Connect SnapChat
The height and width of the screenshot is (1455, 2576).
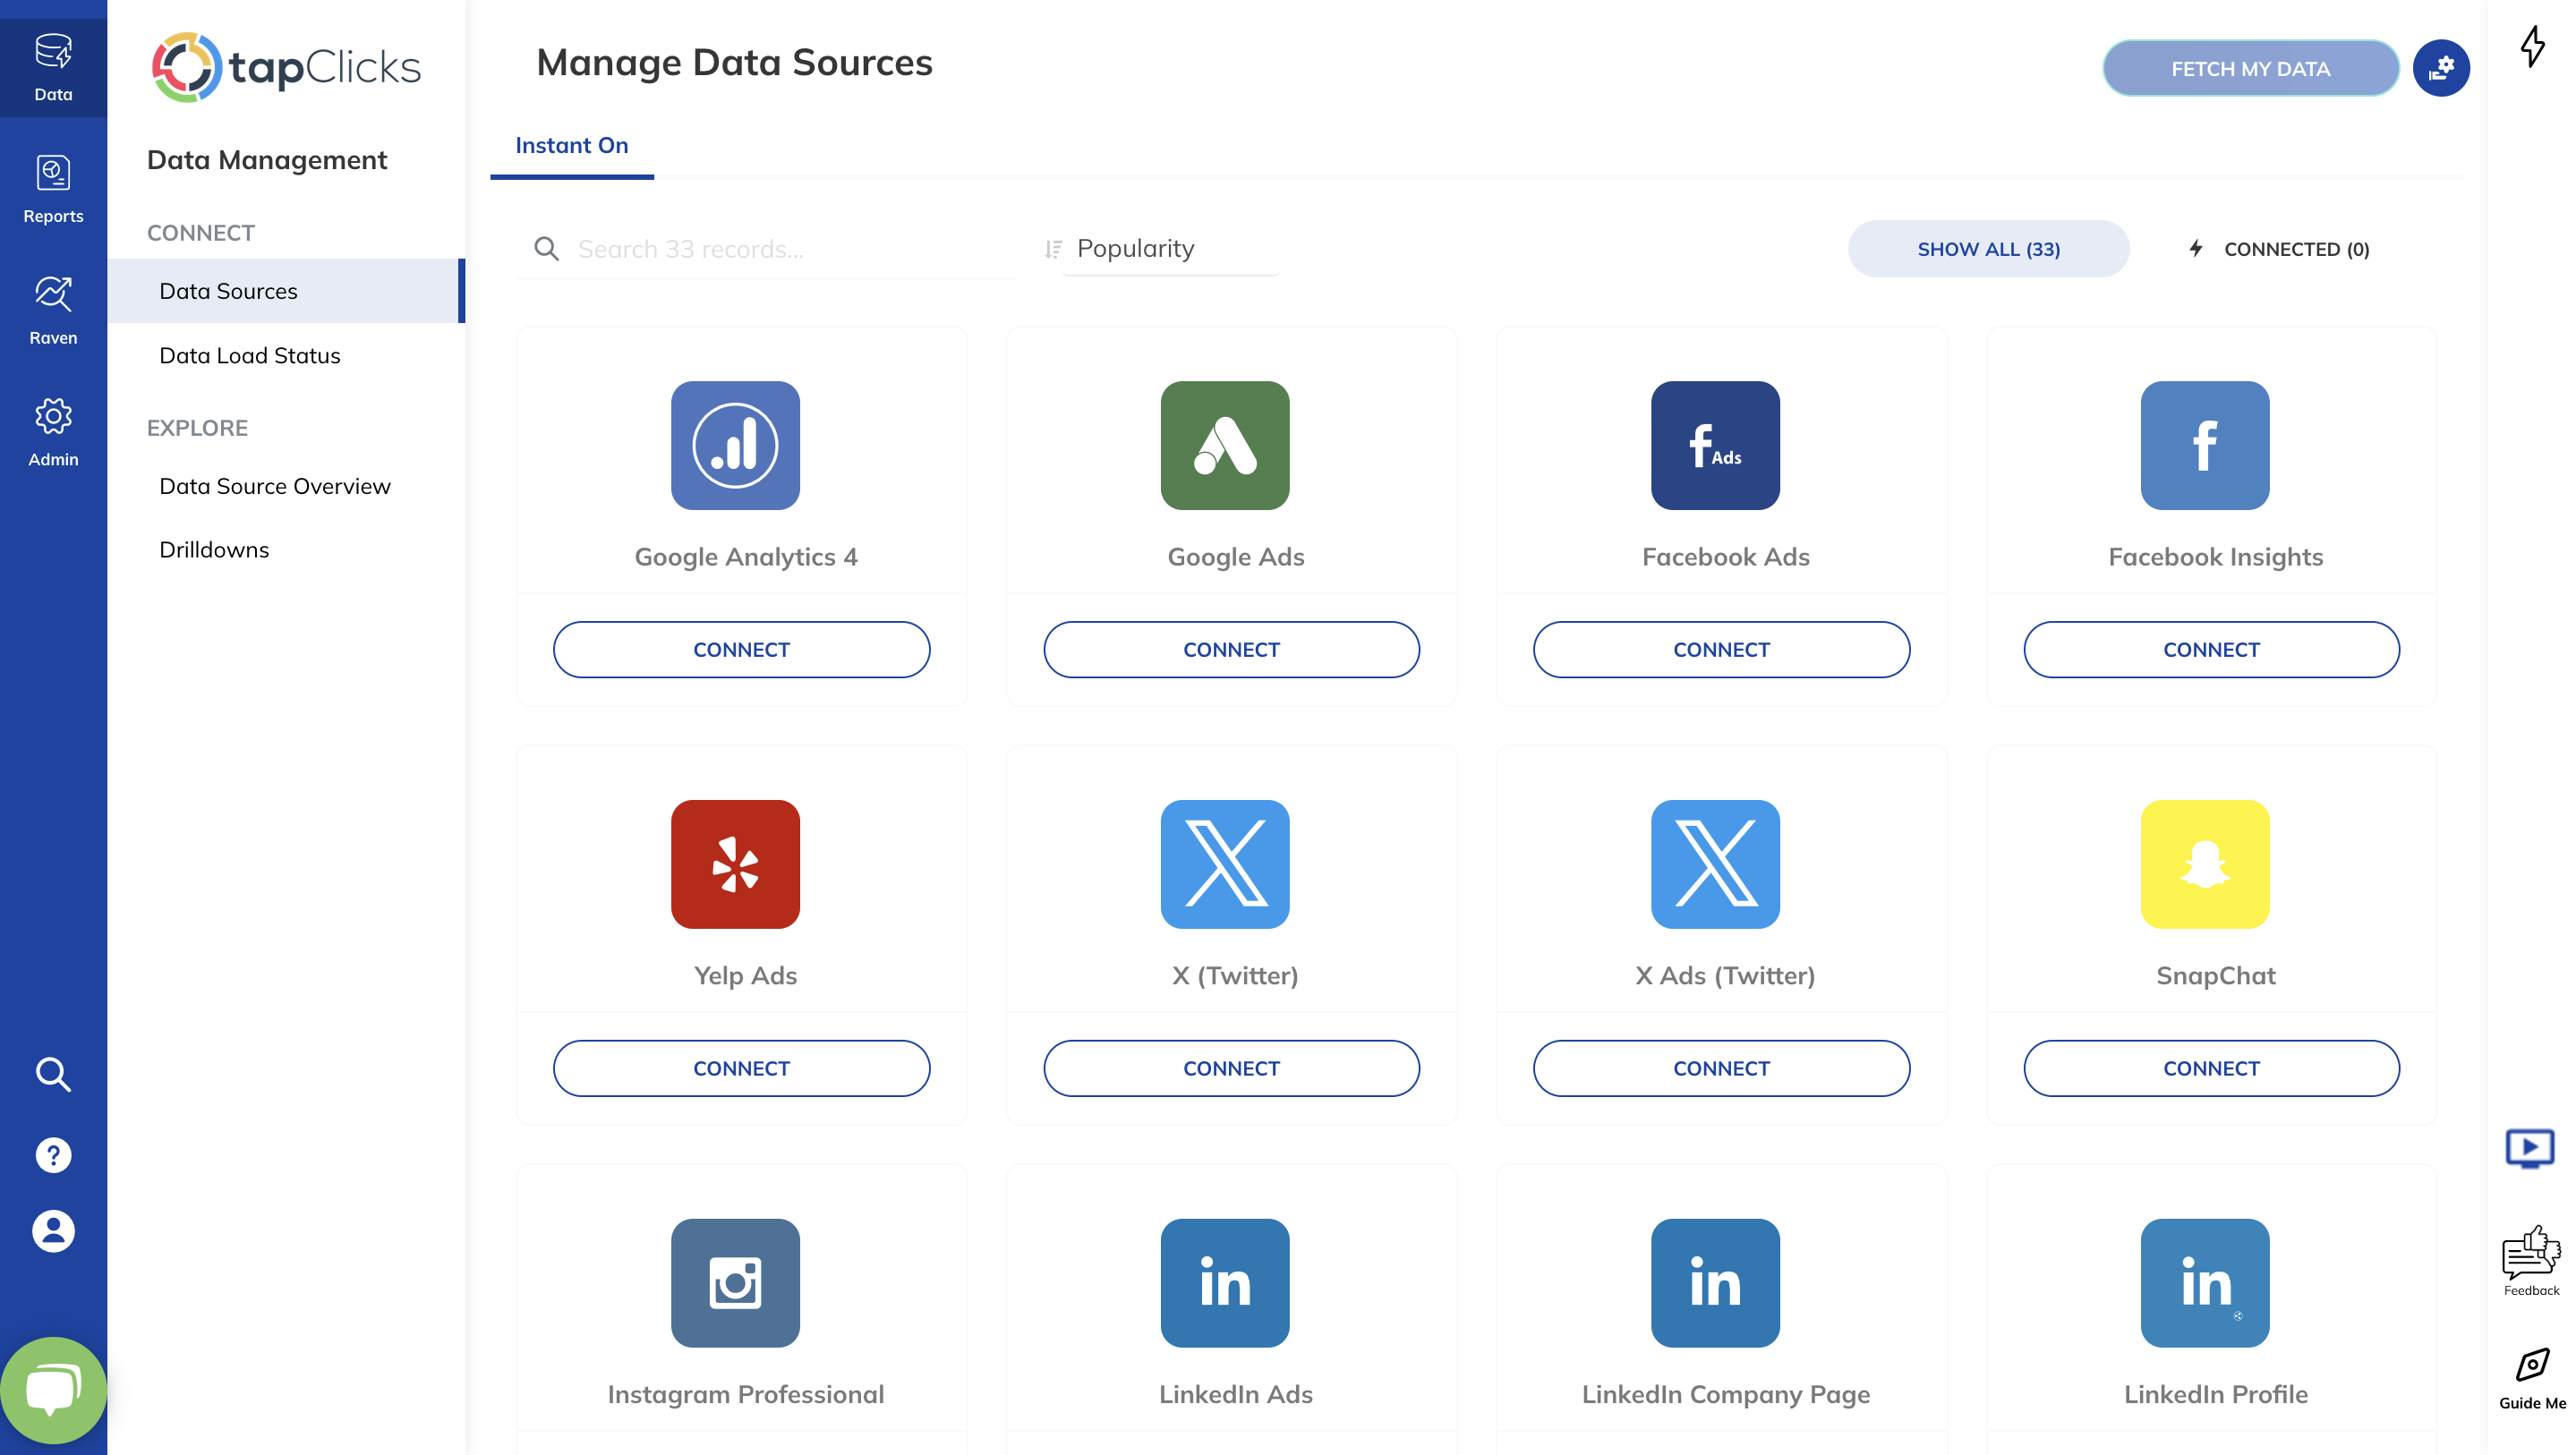coord(2211,1069)
